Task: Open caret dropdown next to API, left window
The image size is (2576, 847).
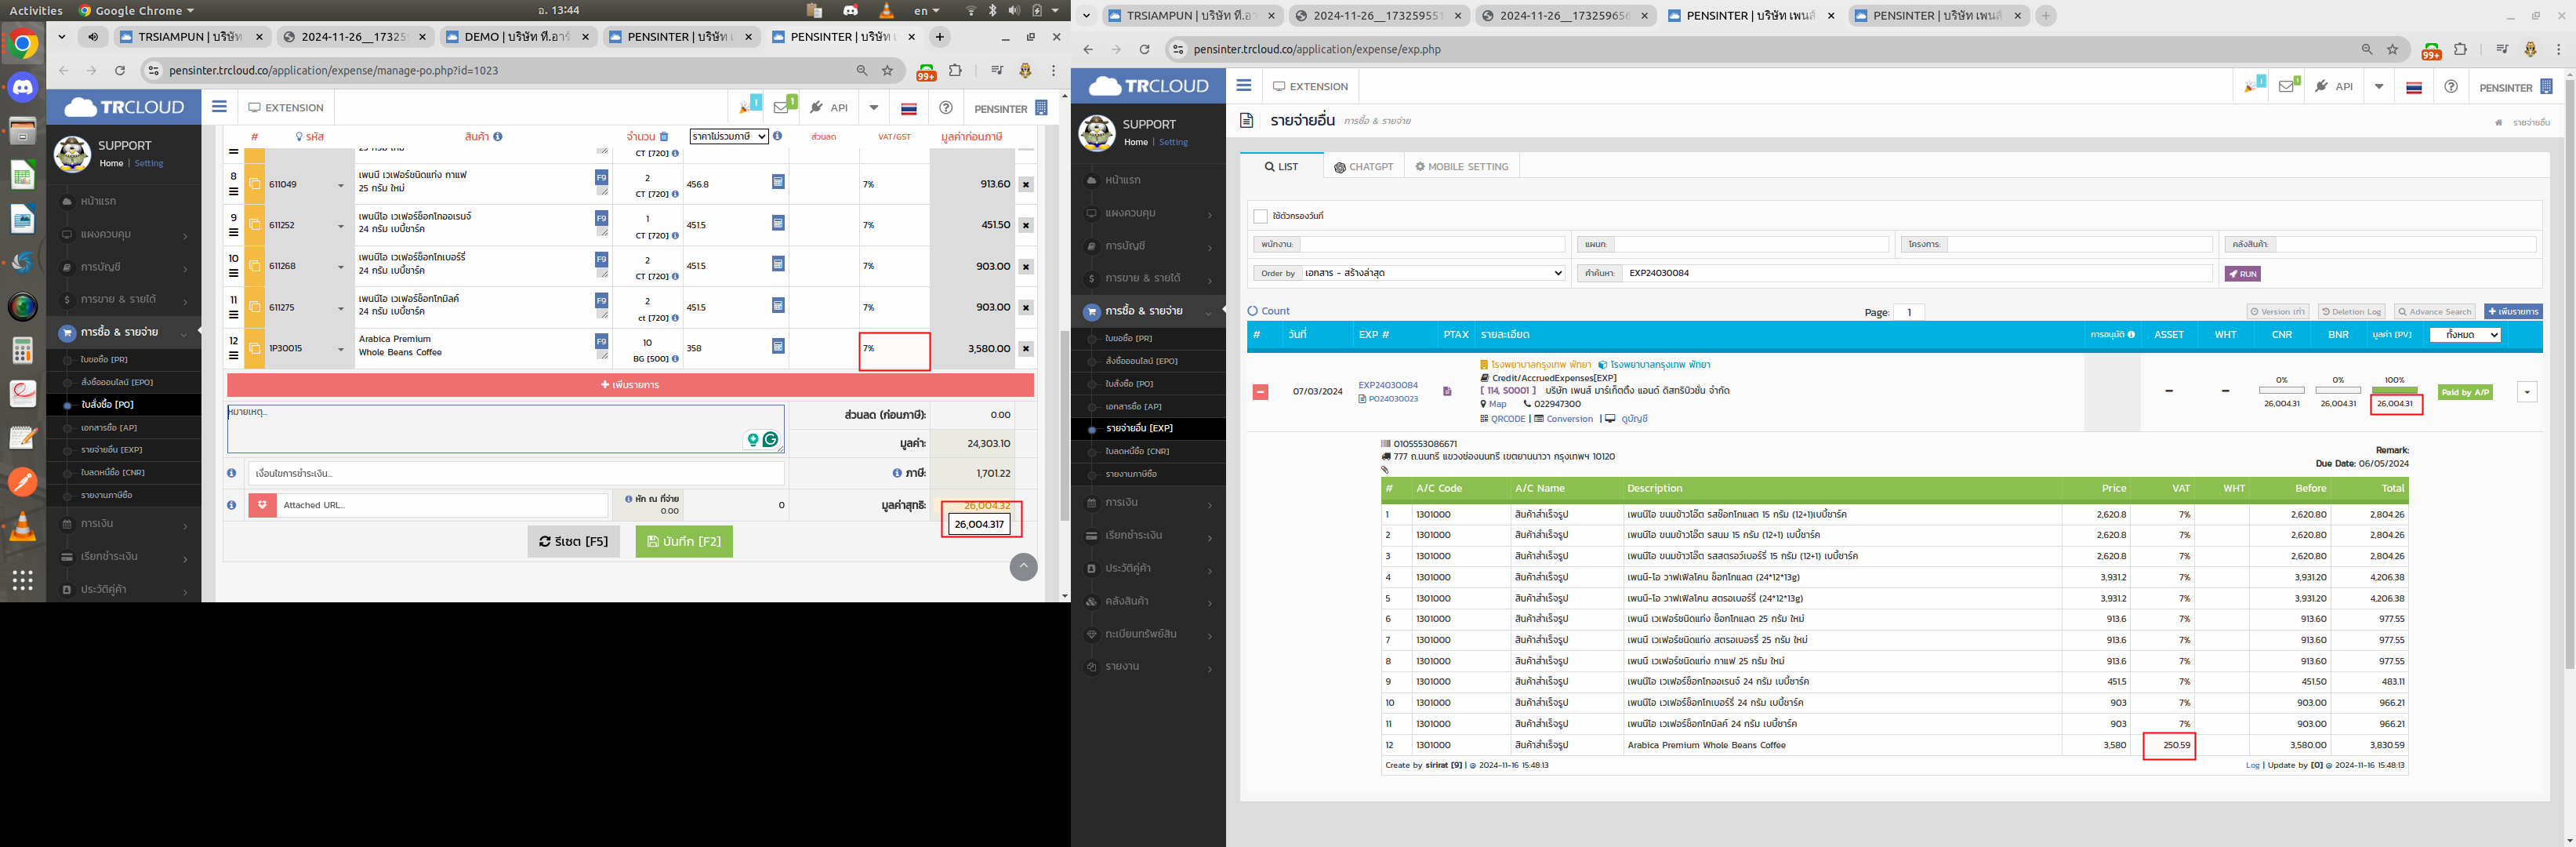Action: tap(873, 107)
